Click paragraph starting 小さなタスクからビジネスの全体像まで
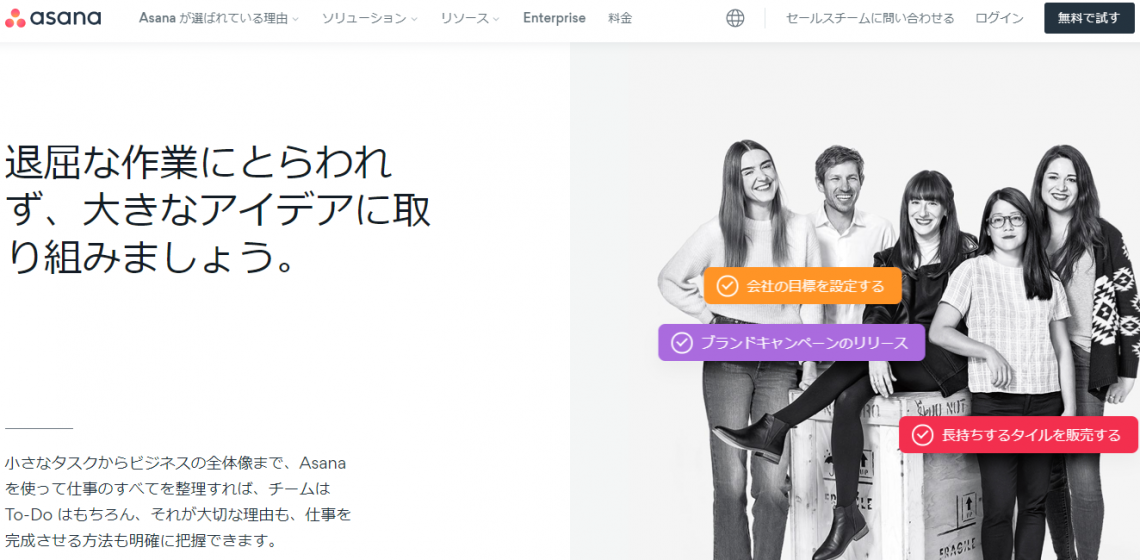This screenshot has height=560, width=1140. point(178,502)
